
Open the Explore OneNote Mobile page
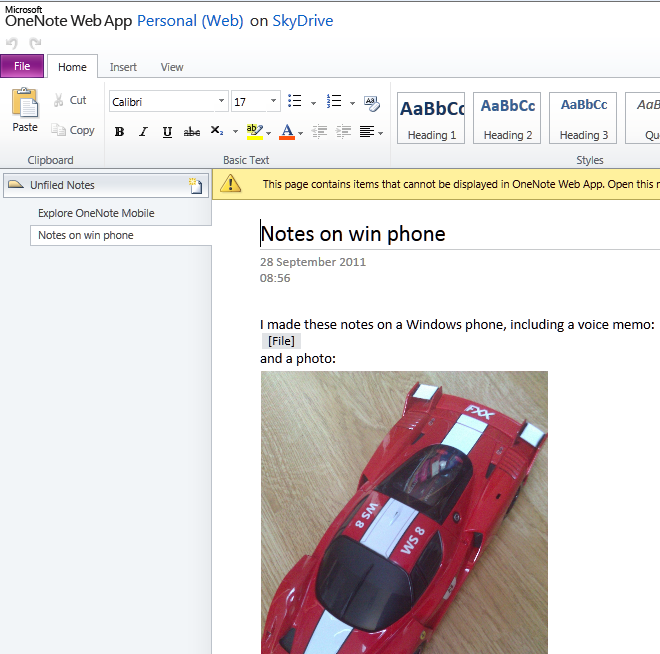point(96,213)
